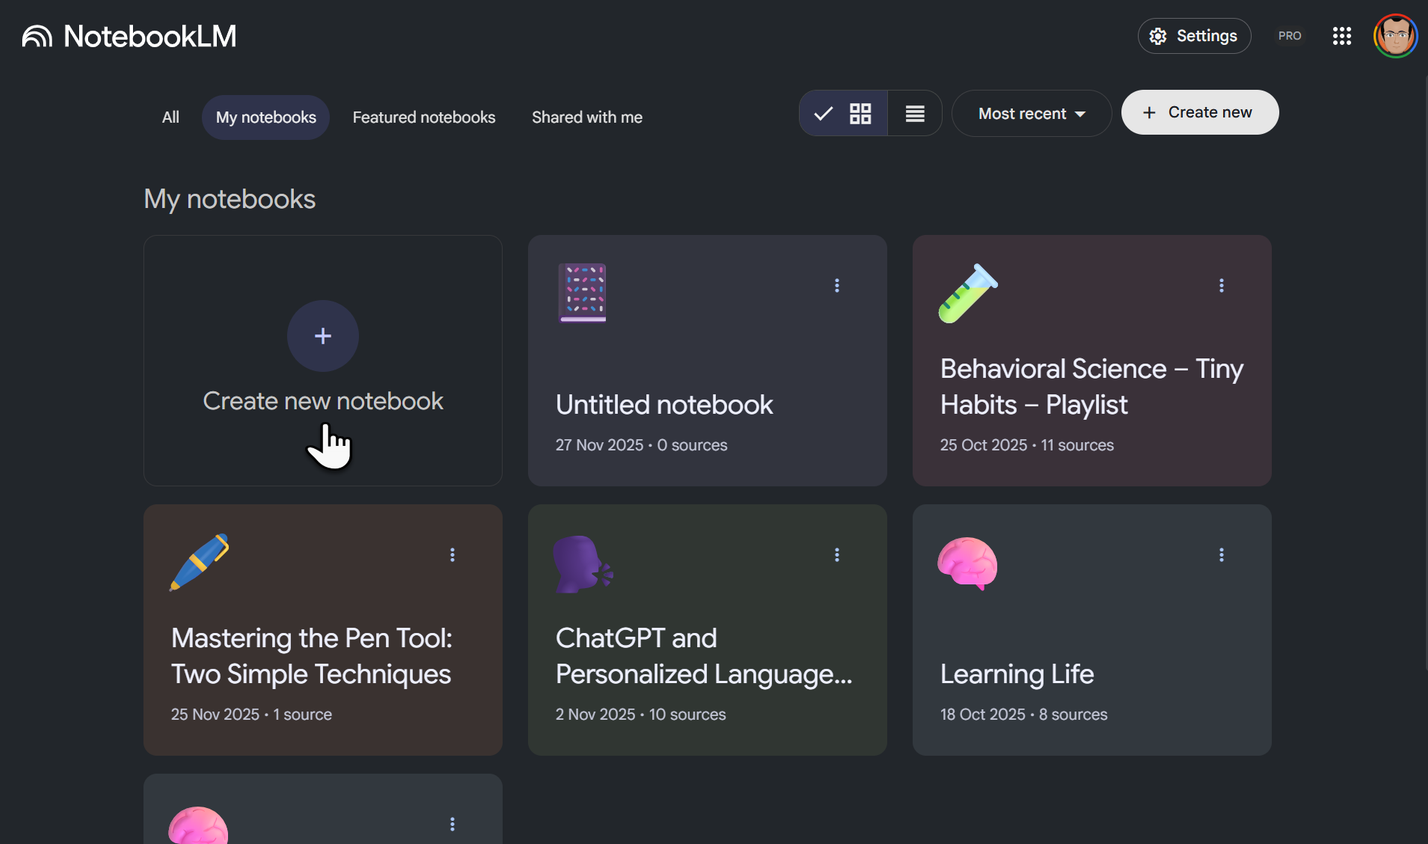Expand the Most recent sort dropdown
This screenshot has width=1428, height=844.
pos(1031,113)
